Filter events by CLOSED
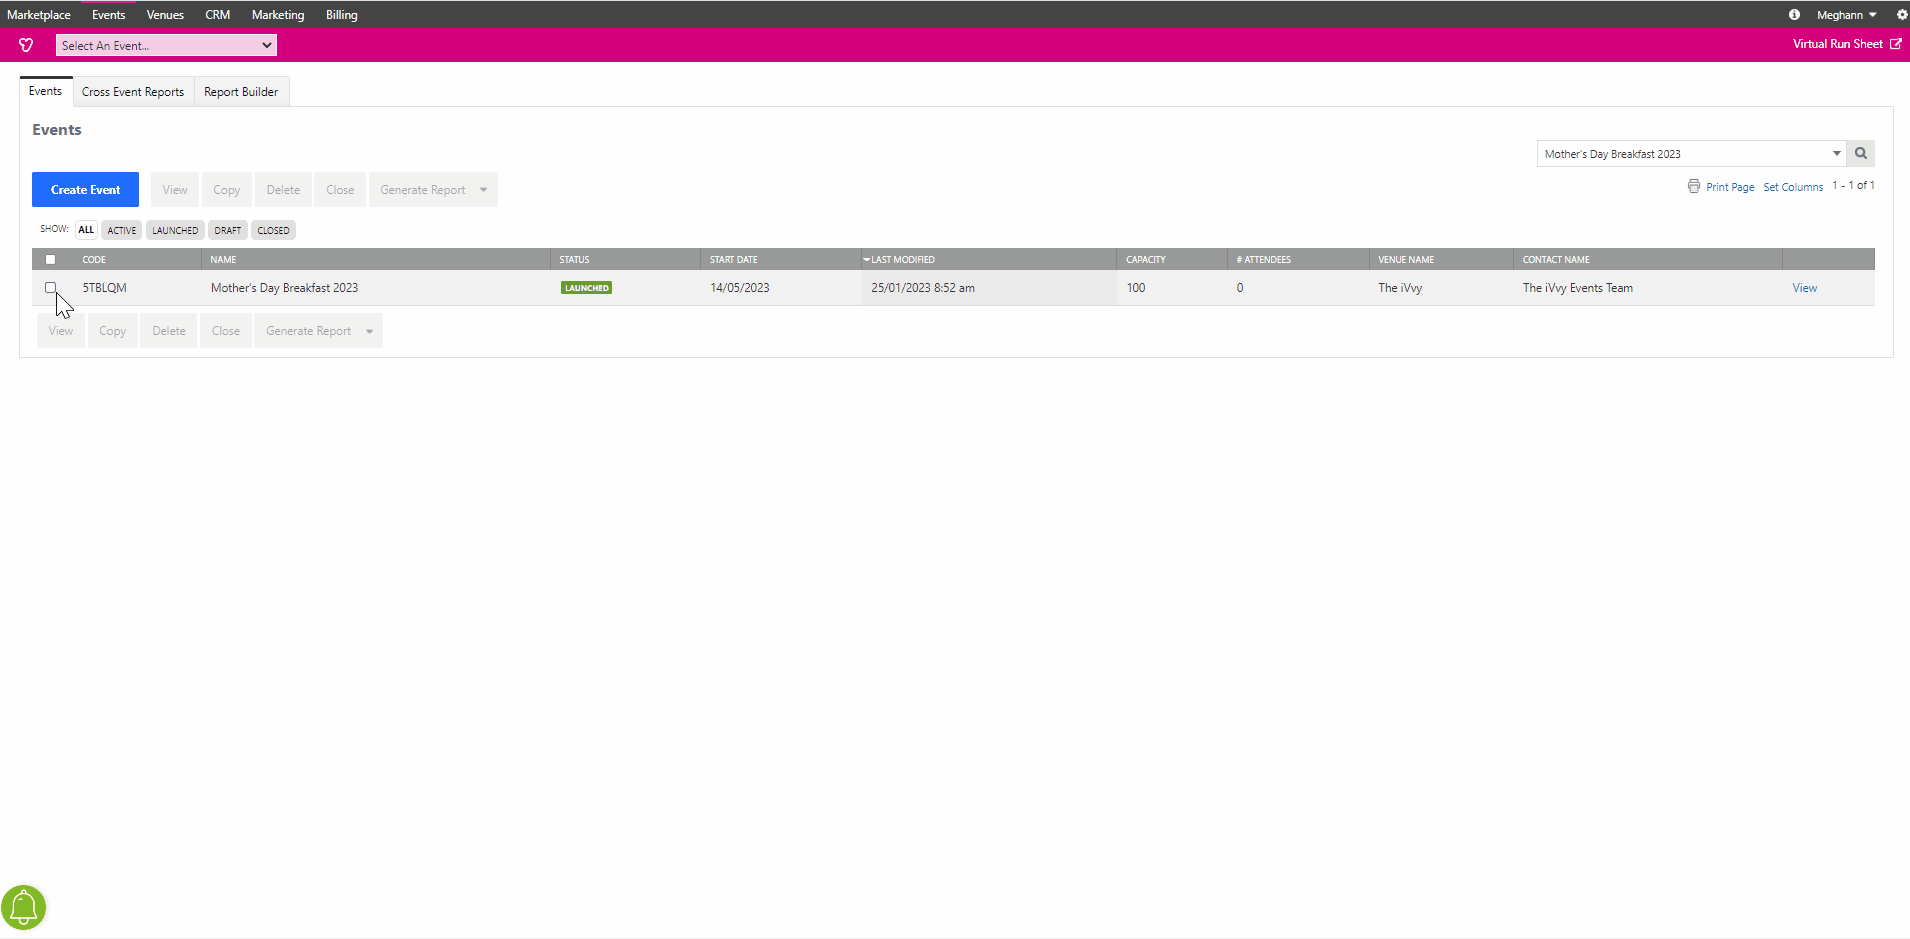This screenshot has height=939, width=1910. 273,230
